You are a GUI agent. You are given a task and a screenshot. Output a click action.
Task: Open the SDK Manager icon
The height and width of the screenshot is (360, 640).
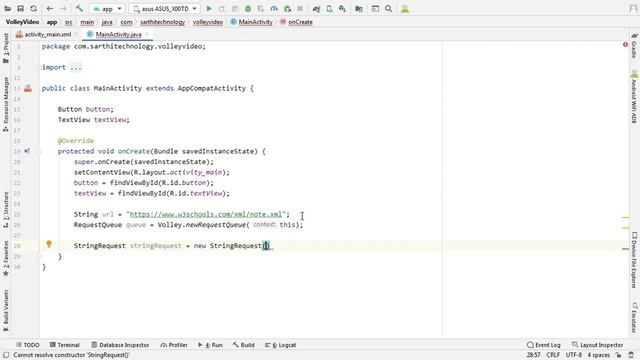pos(342,9)
